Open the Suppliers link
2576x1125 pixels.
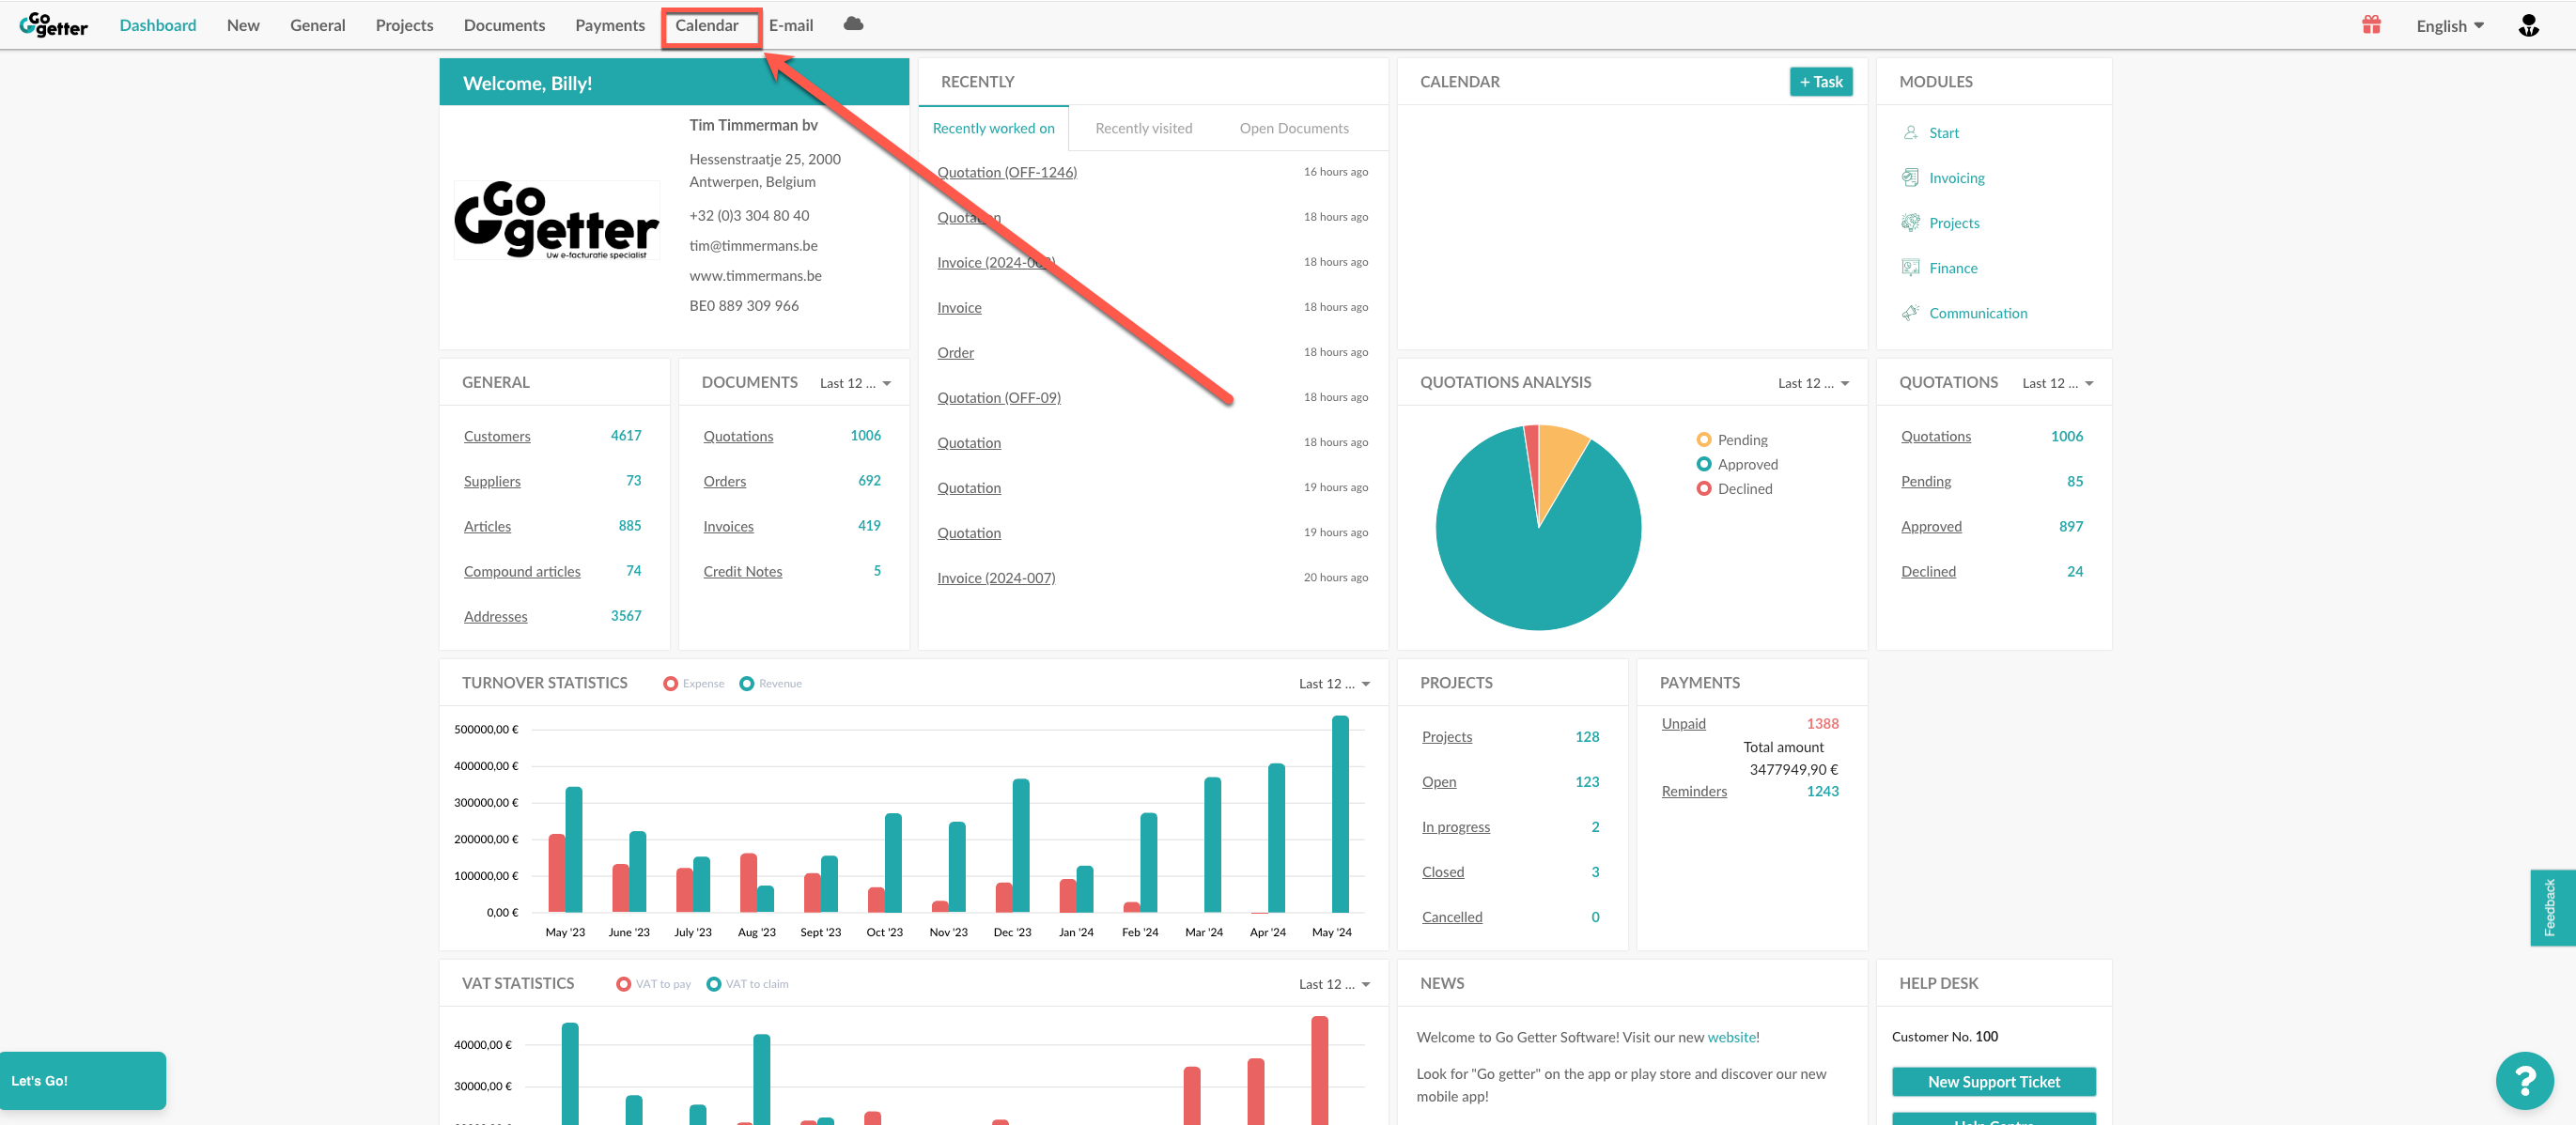[491, 481]
